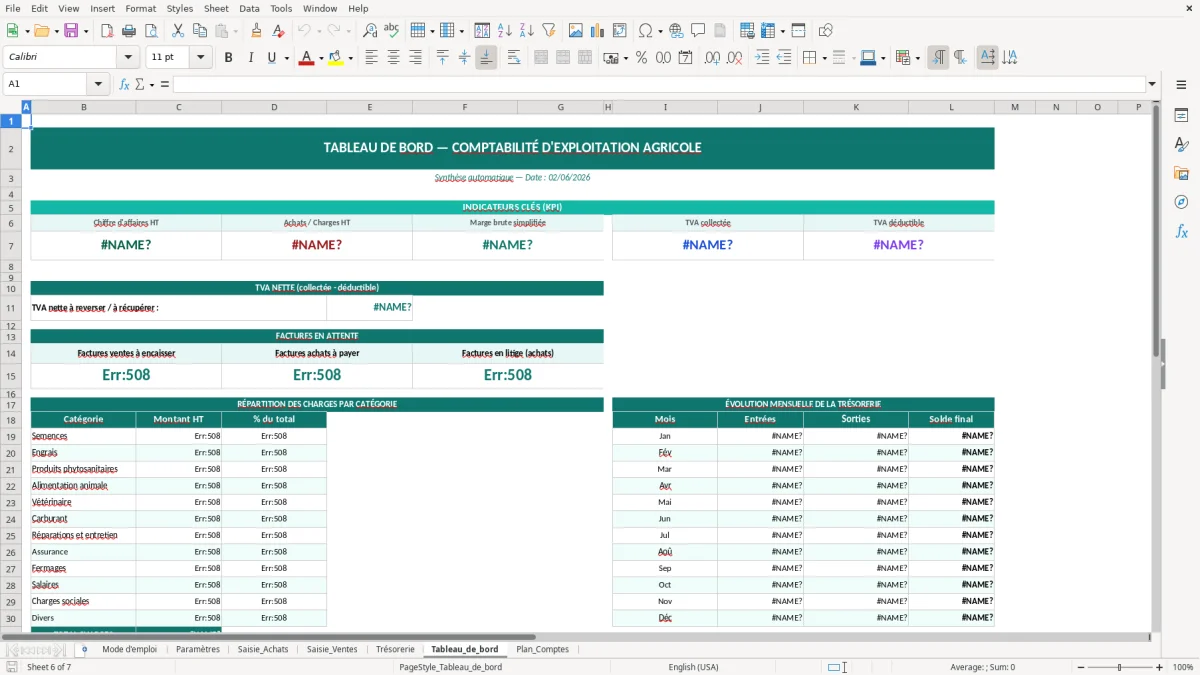Click the AutoFilter funnel icon
Screen dimensions: 1200x675
549,31
